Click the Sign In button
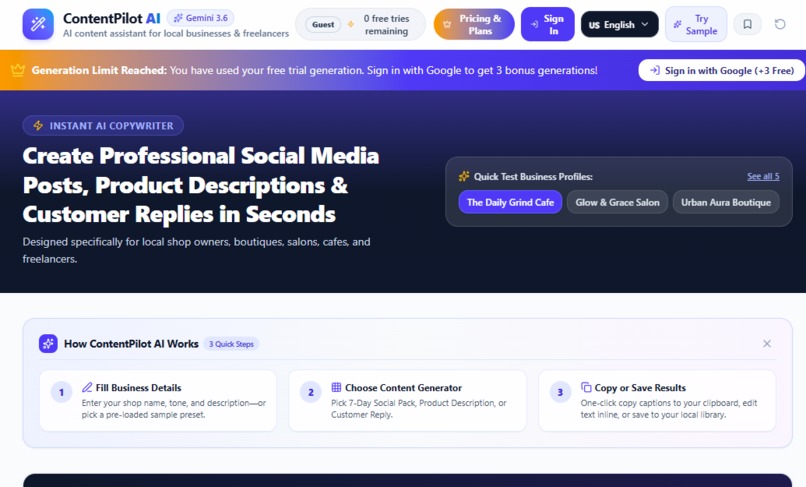Image resolution: width=806 pixels, height=487 pixels. pos(547,24)
